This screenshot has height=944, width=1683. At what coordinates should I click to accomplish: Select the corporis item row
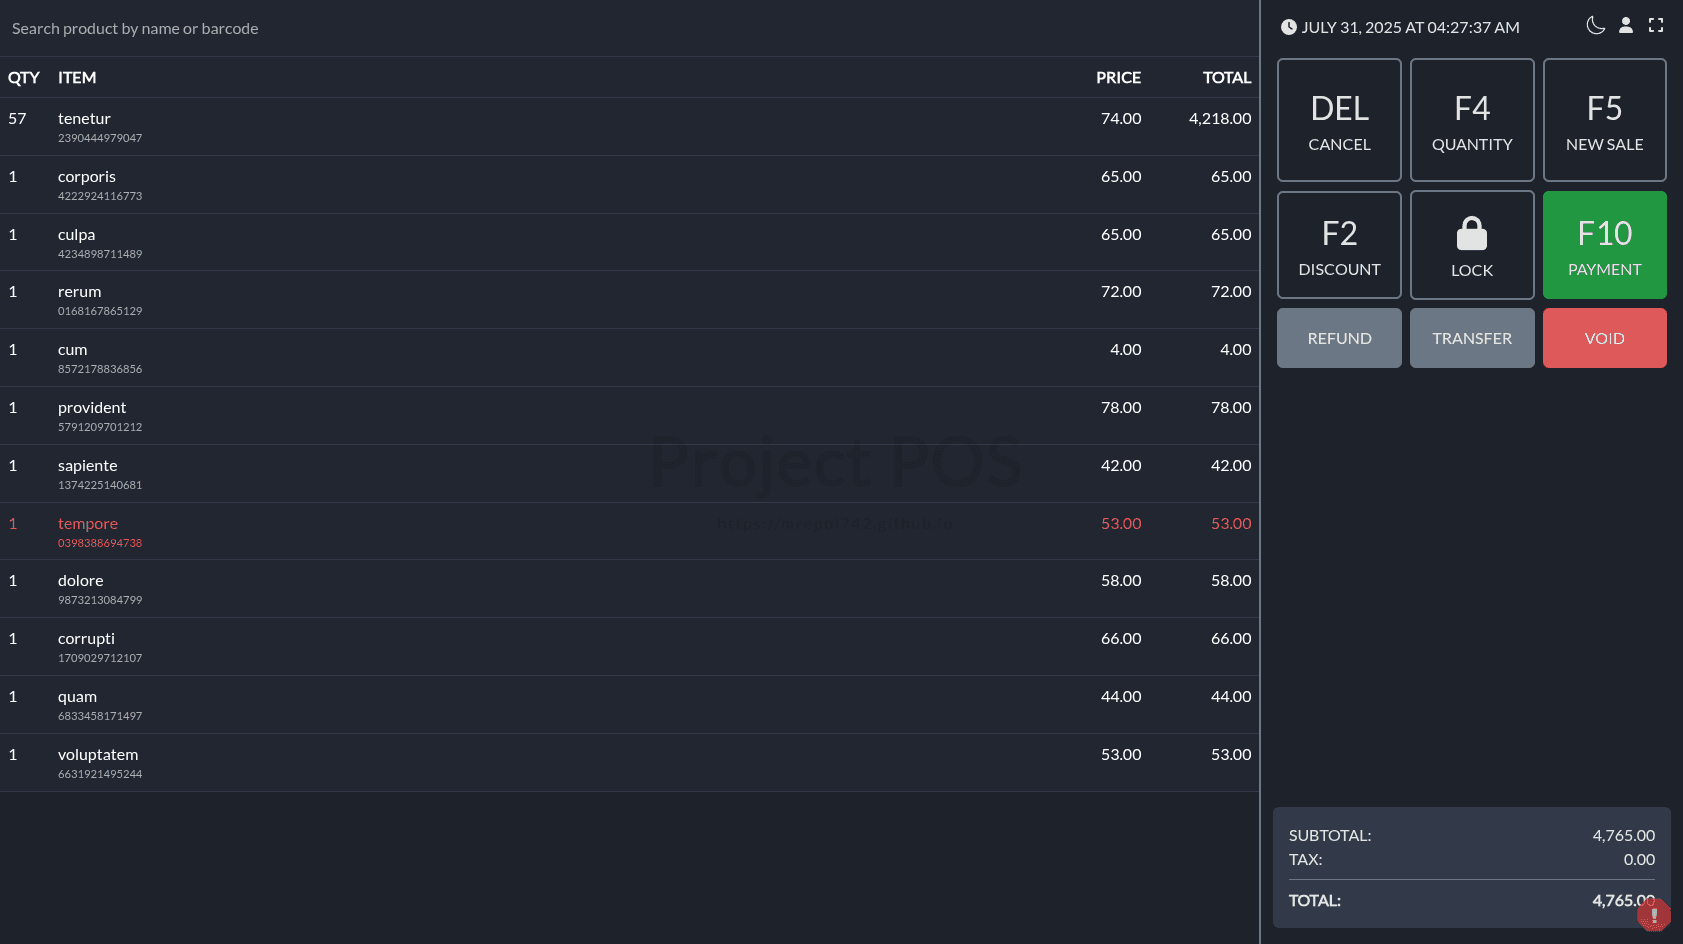[x=629, y=185]
